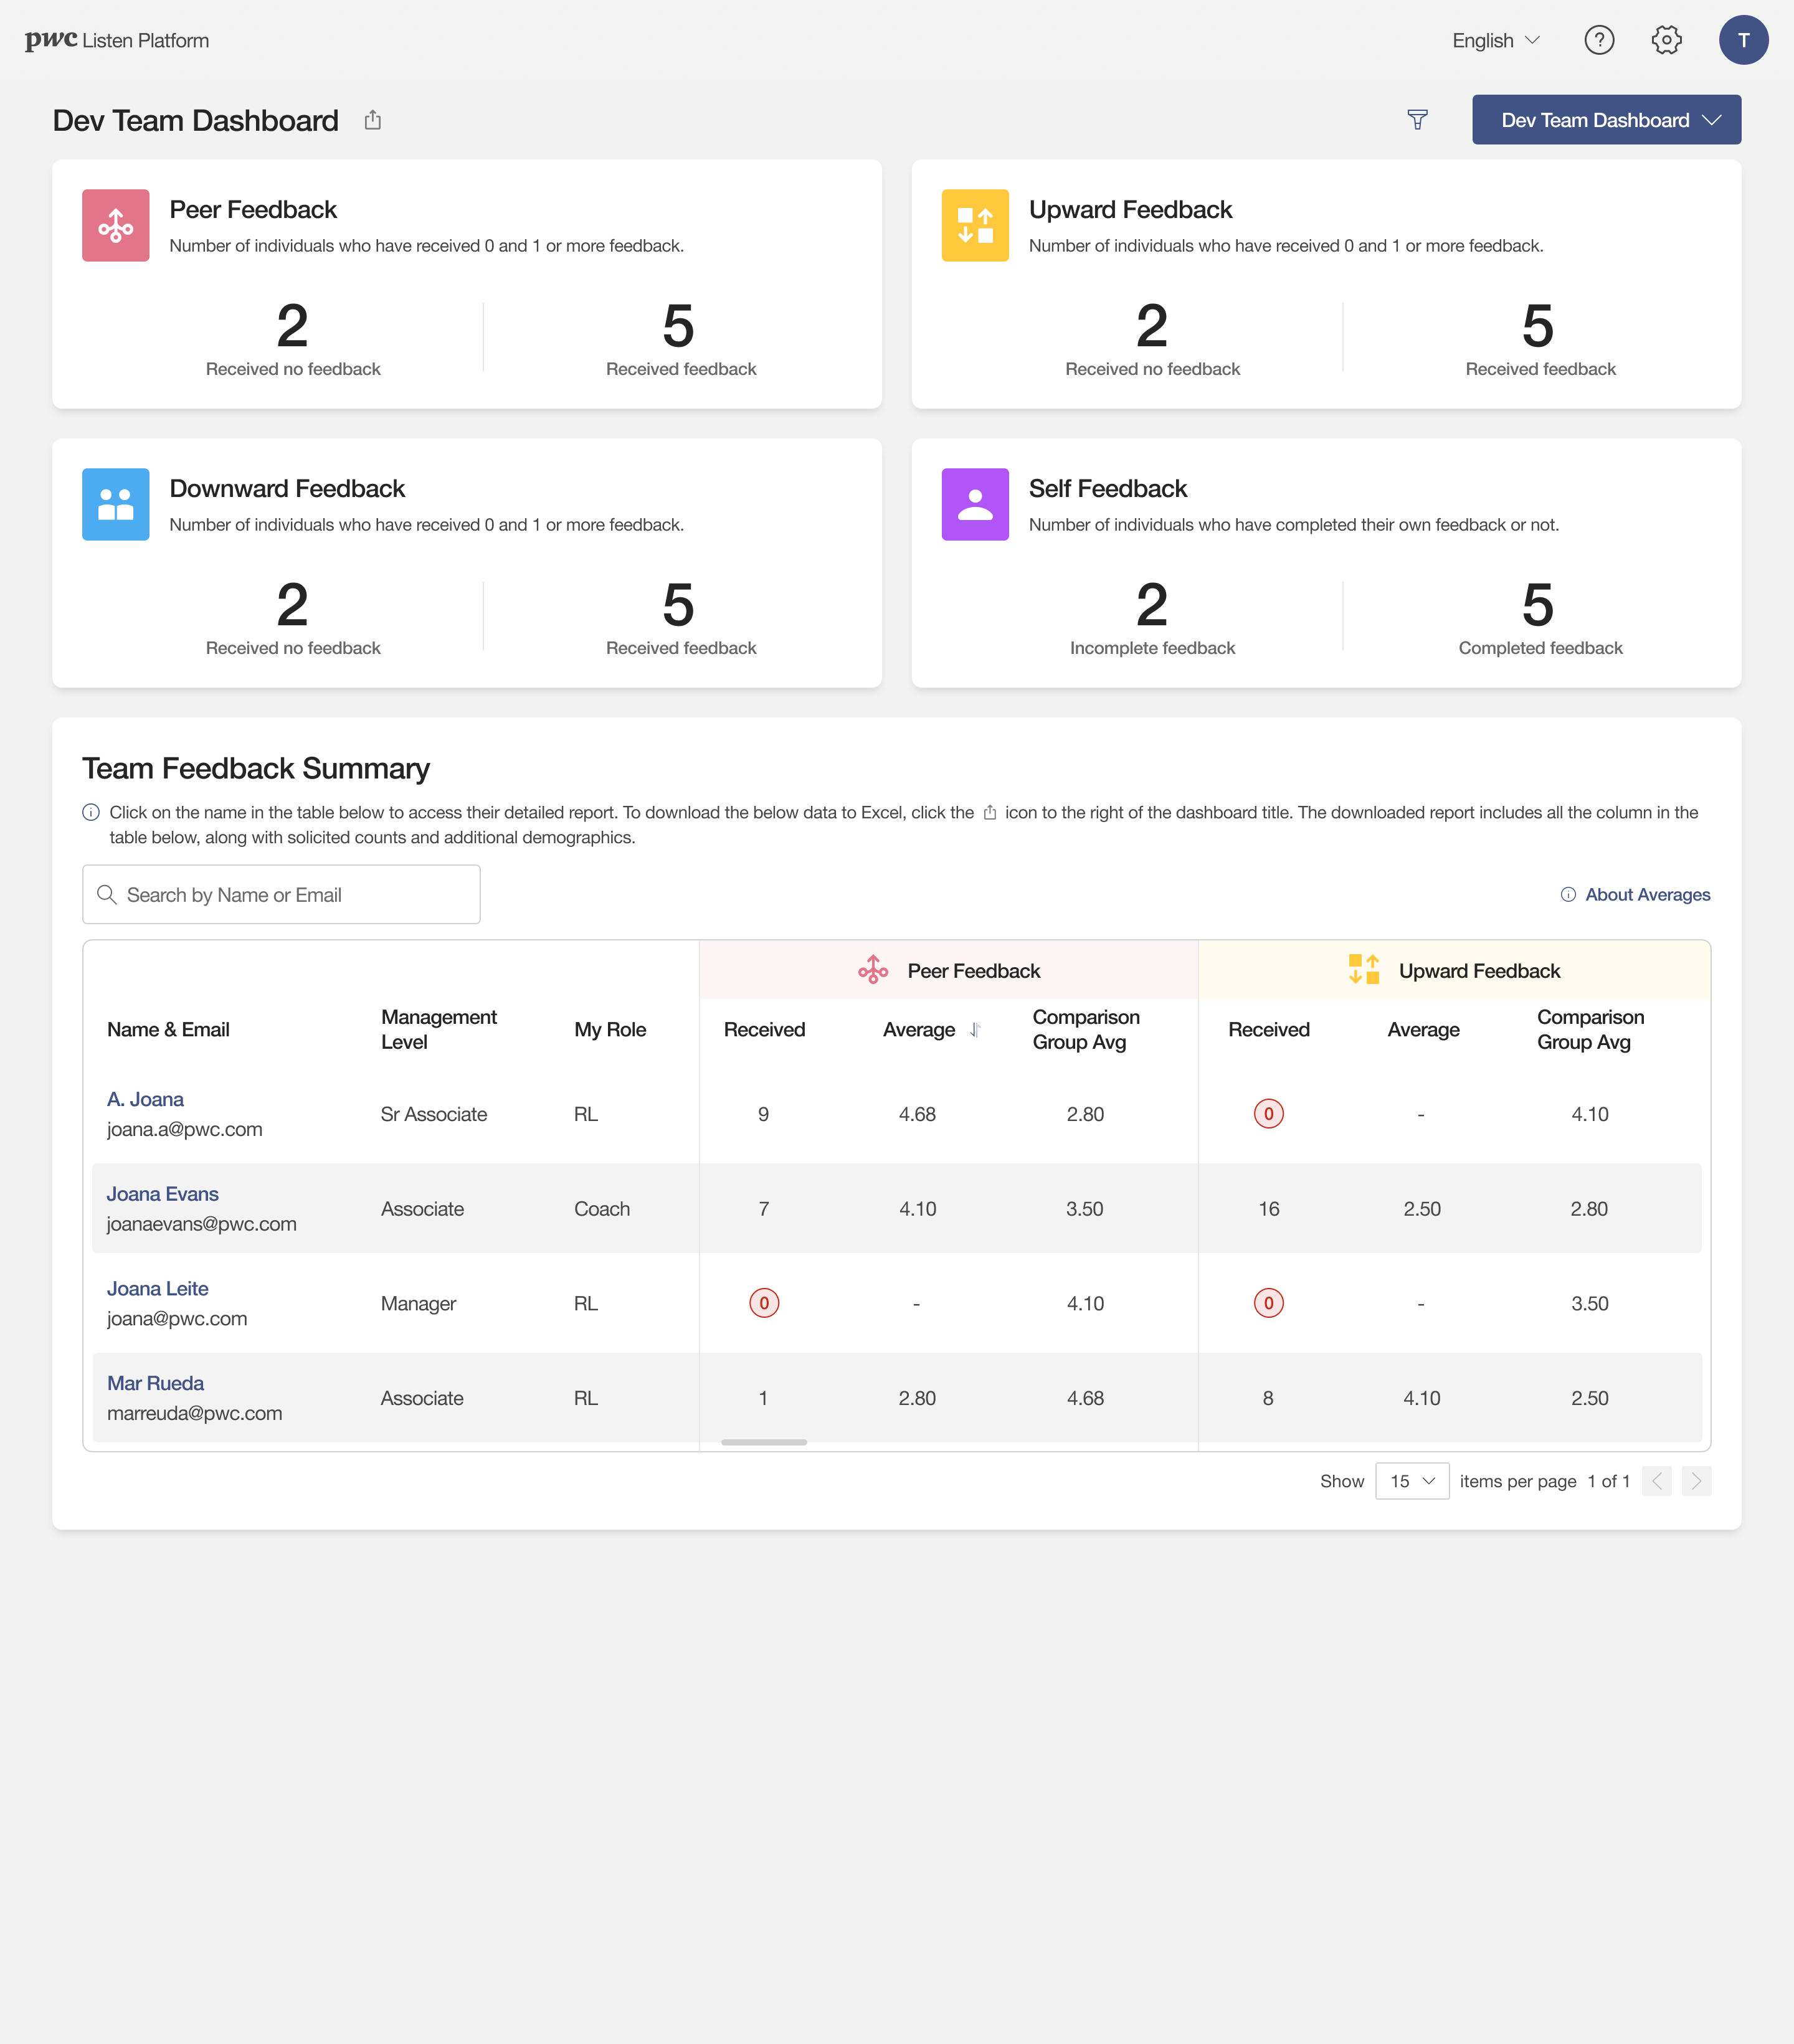Click the yellow Upward Feedback card icon

point(975,225)
